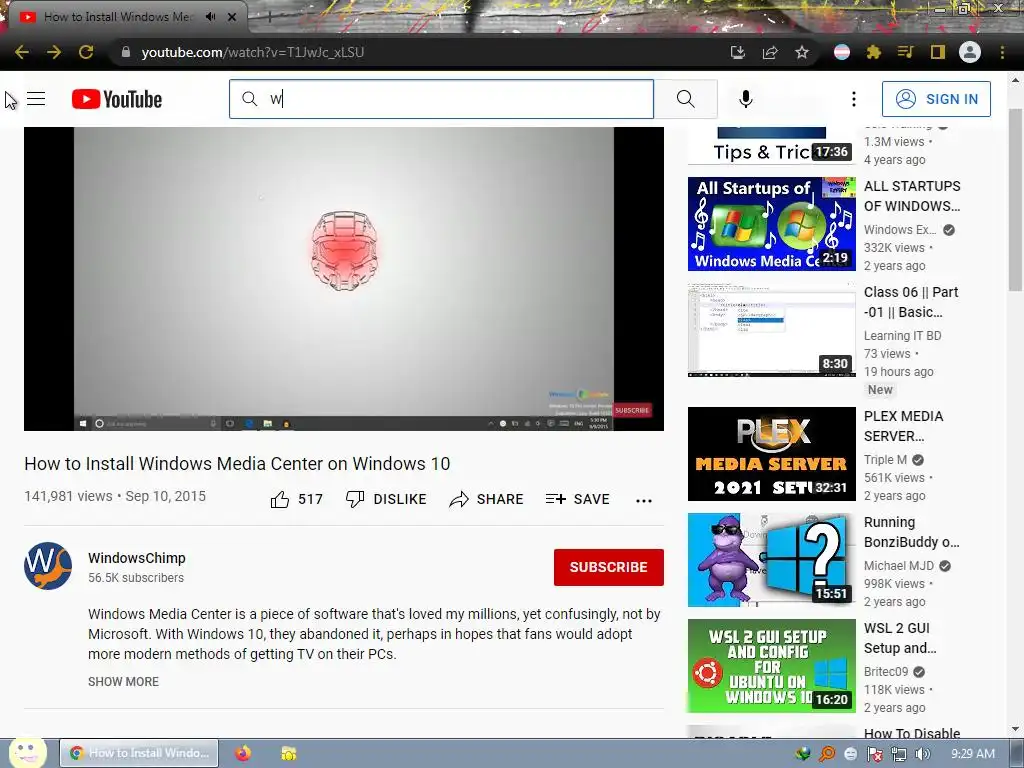Image resolution: width=1024 pixels, height=768 pixels.
Task: Bookmark this page with the star icon
Action: pyautogui.click(x=802, y=52)
